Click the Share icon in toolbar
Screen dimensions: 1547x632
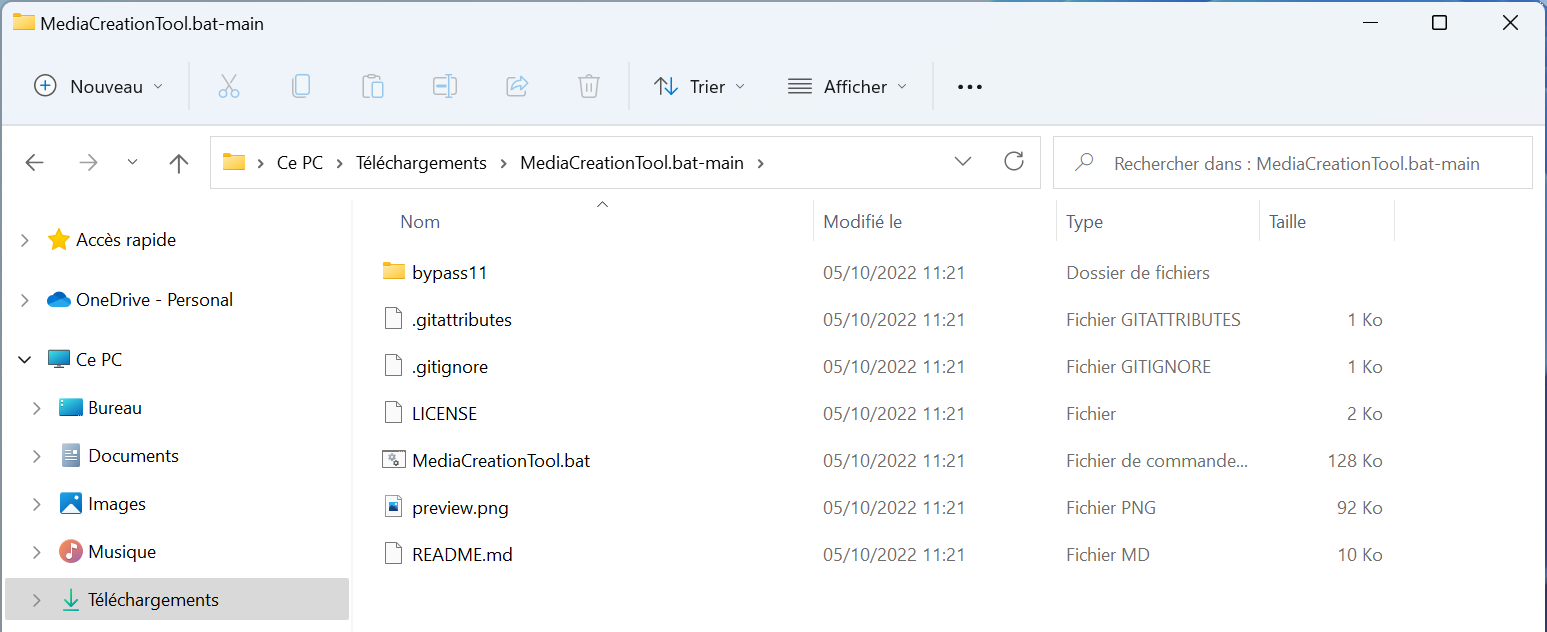tap(517, 87)
